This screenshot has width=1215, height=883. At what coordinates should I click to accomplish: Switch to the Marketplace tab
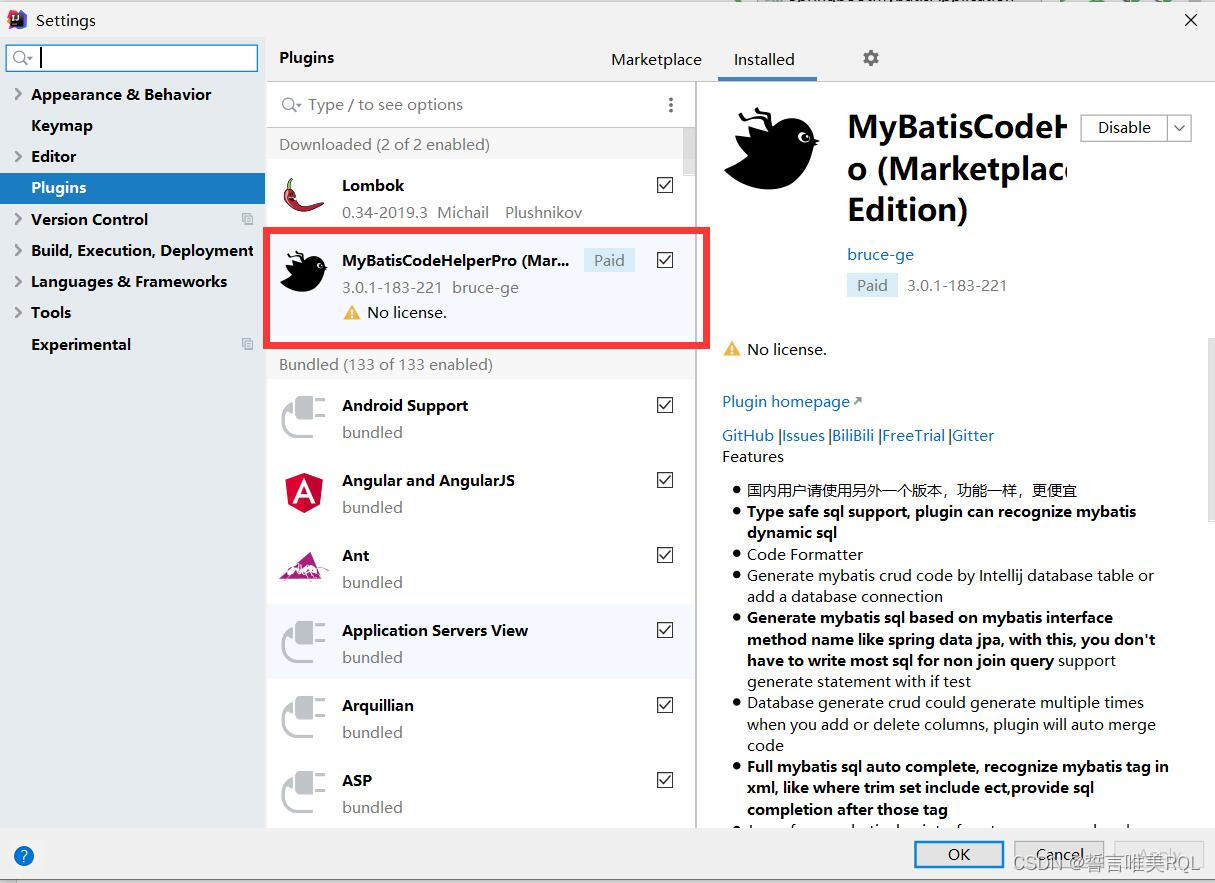(656, 60)
